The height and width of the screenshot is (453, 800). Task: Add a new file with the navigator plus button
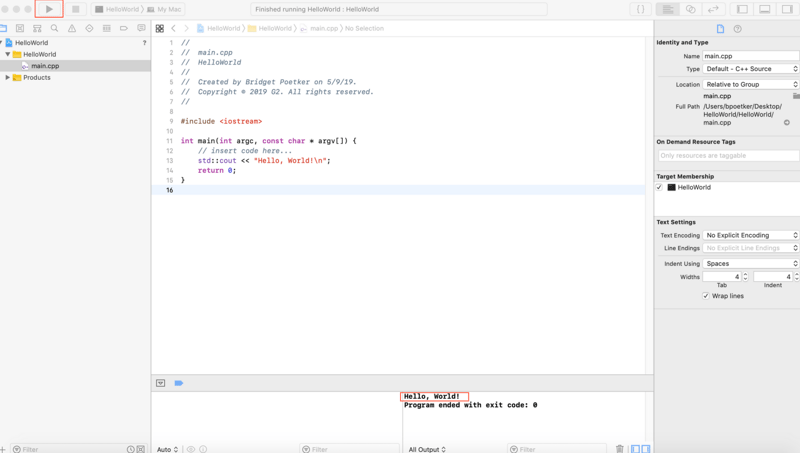[x=3, y=449]
